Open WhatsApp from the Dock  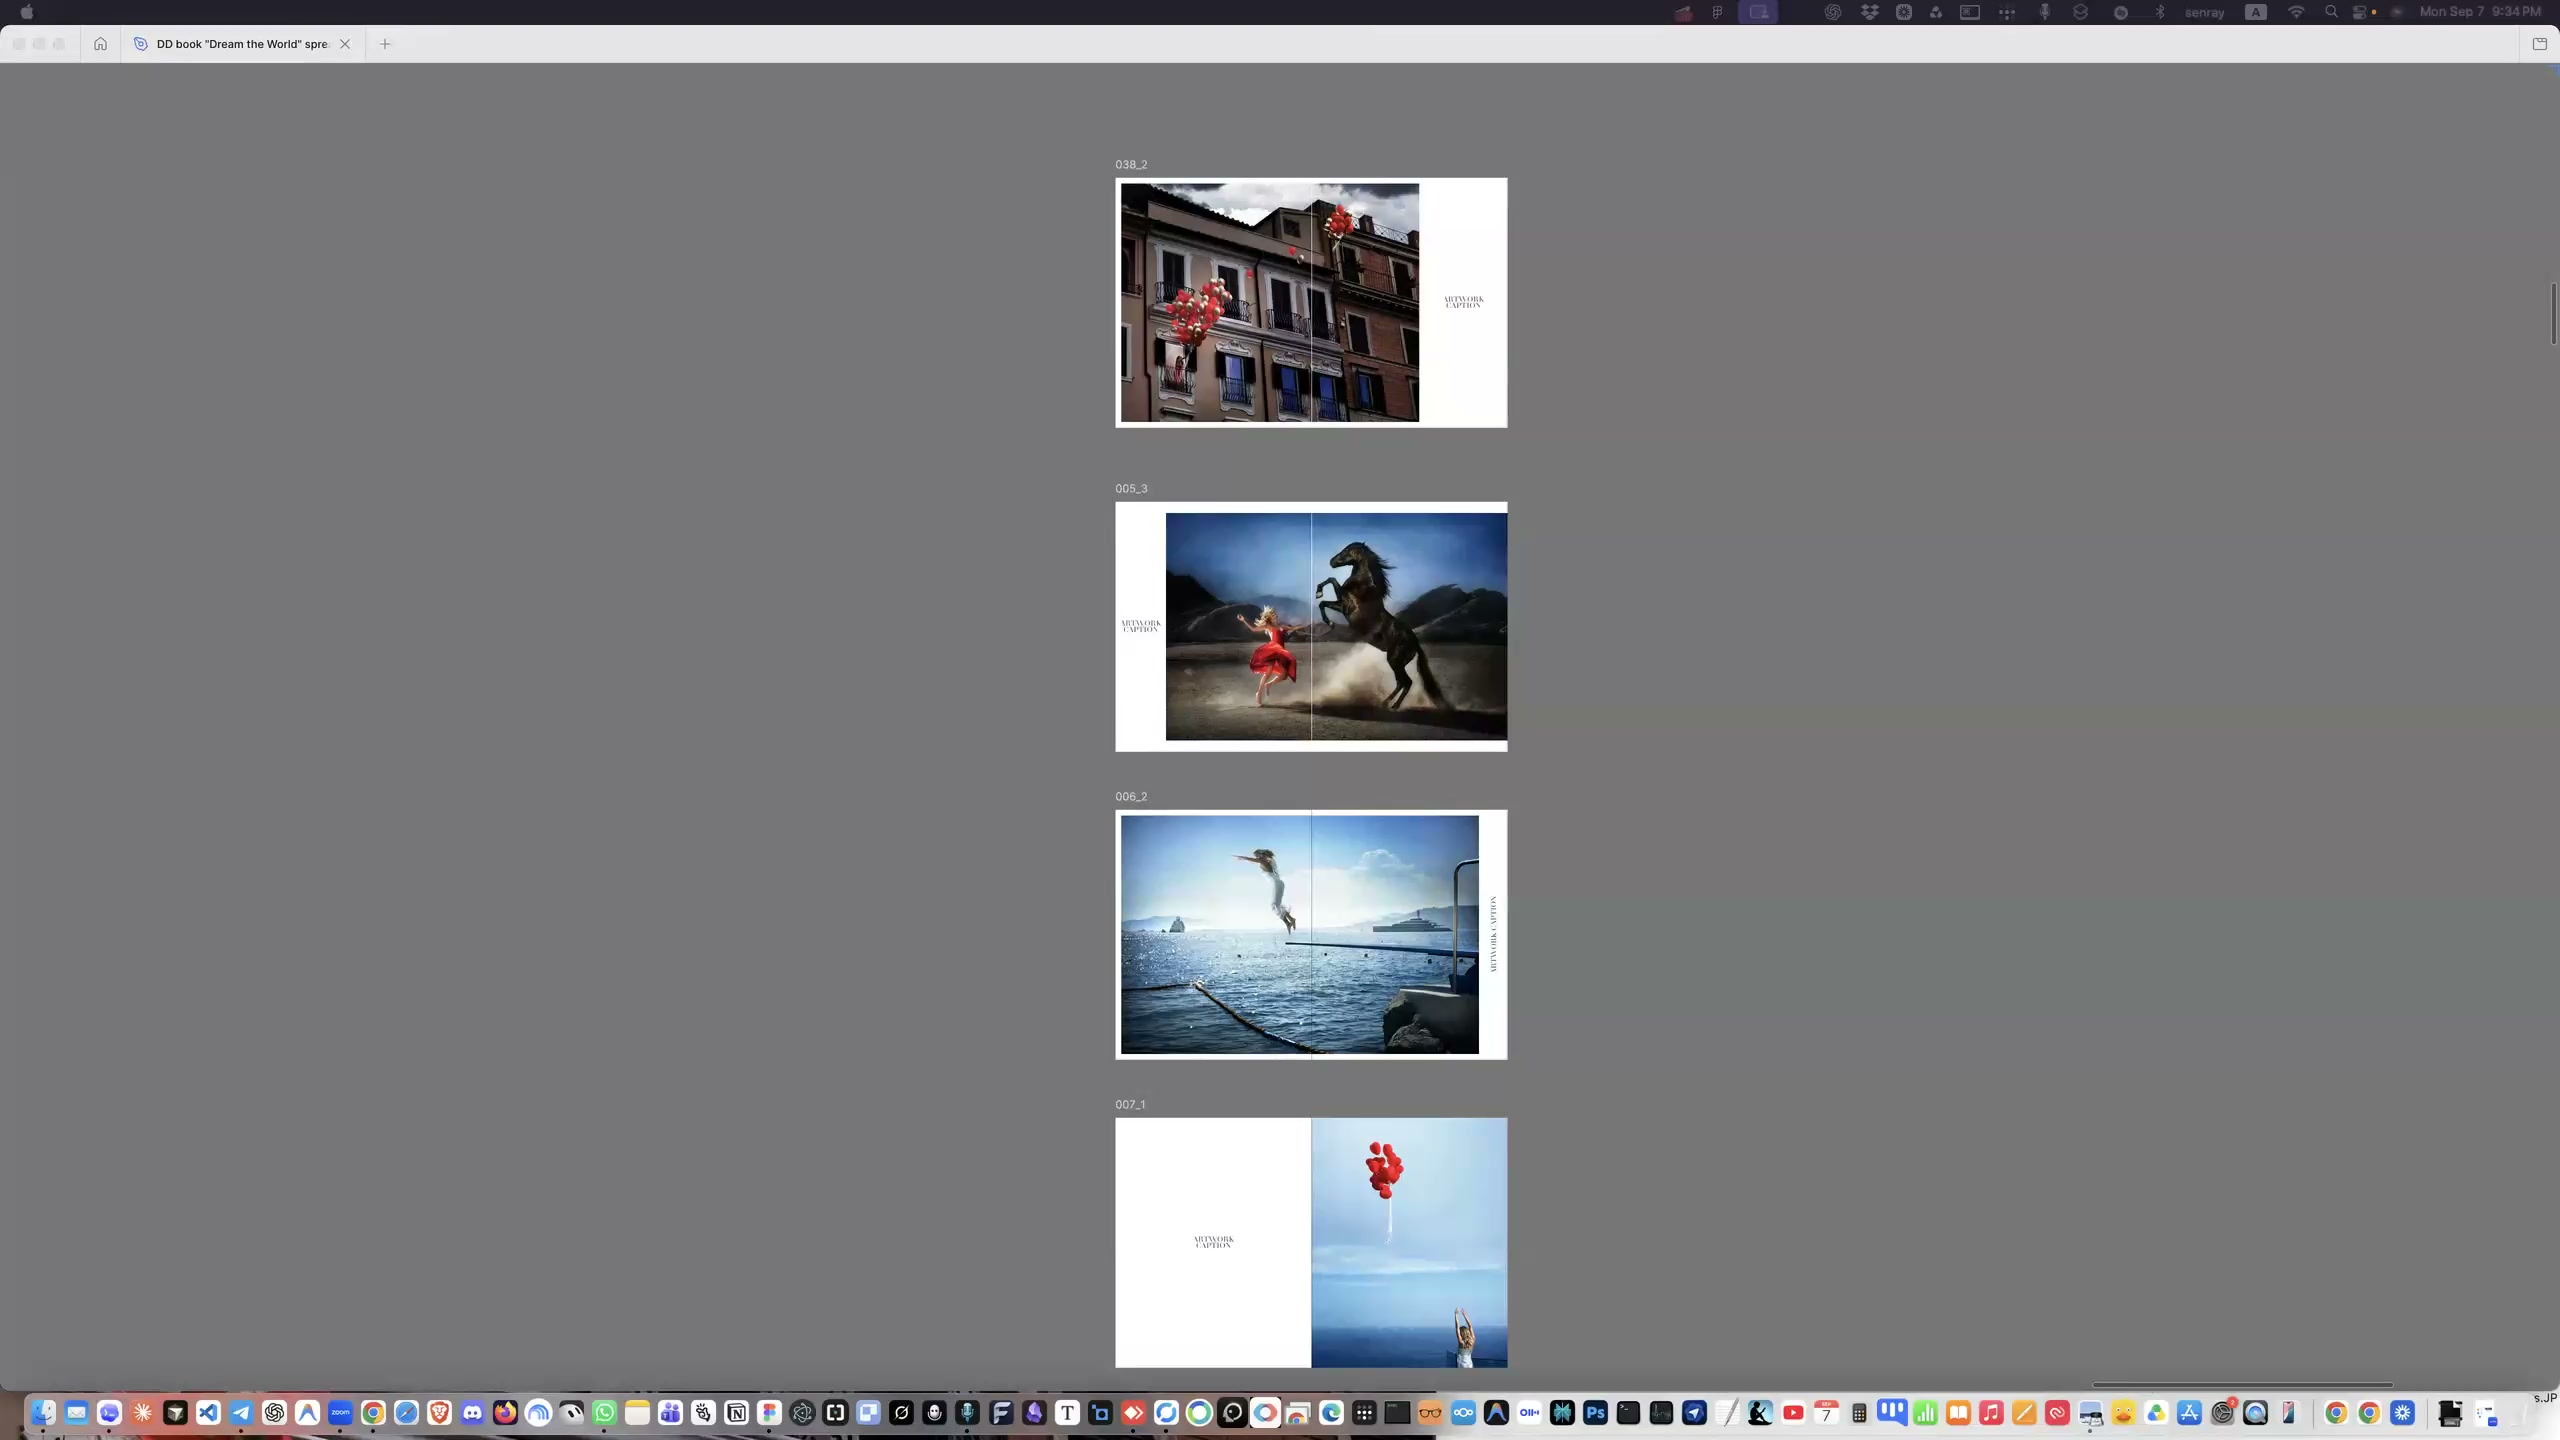point(604,1413)
